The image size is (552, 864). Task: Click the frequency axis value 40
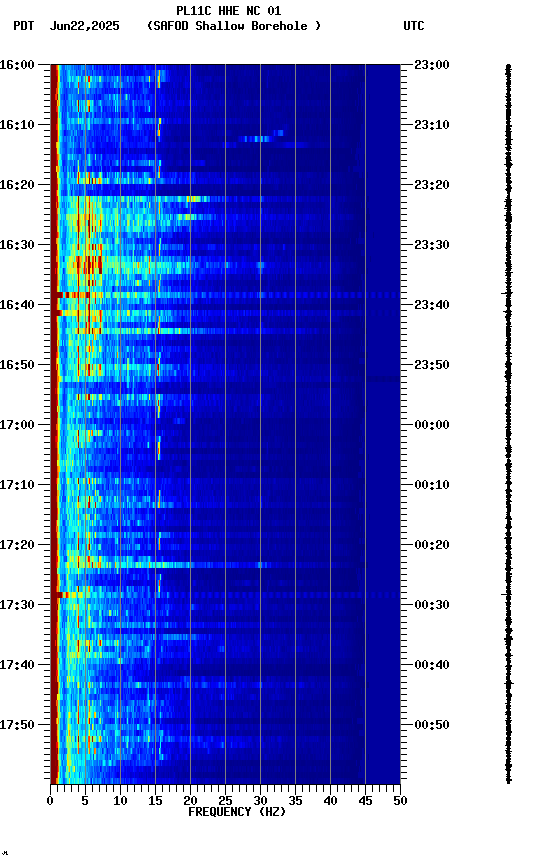pyautogui.click(x=331, y=801)
